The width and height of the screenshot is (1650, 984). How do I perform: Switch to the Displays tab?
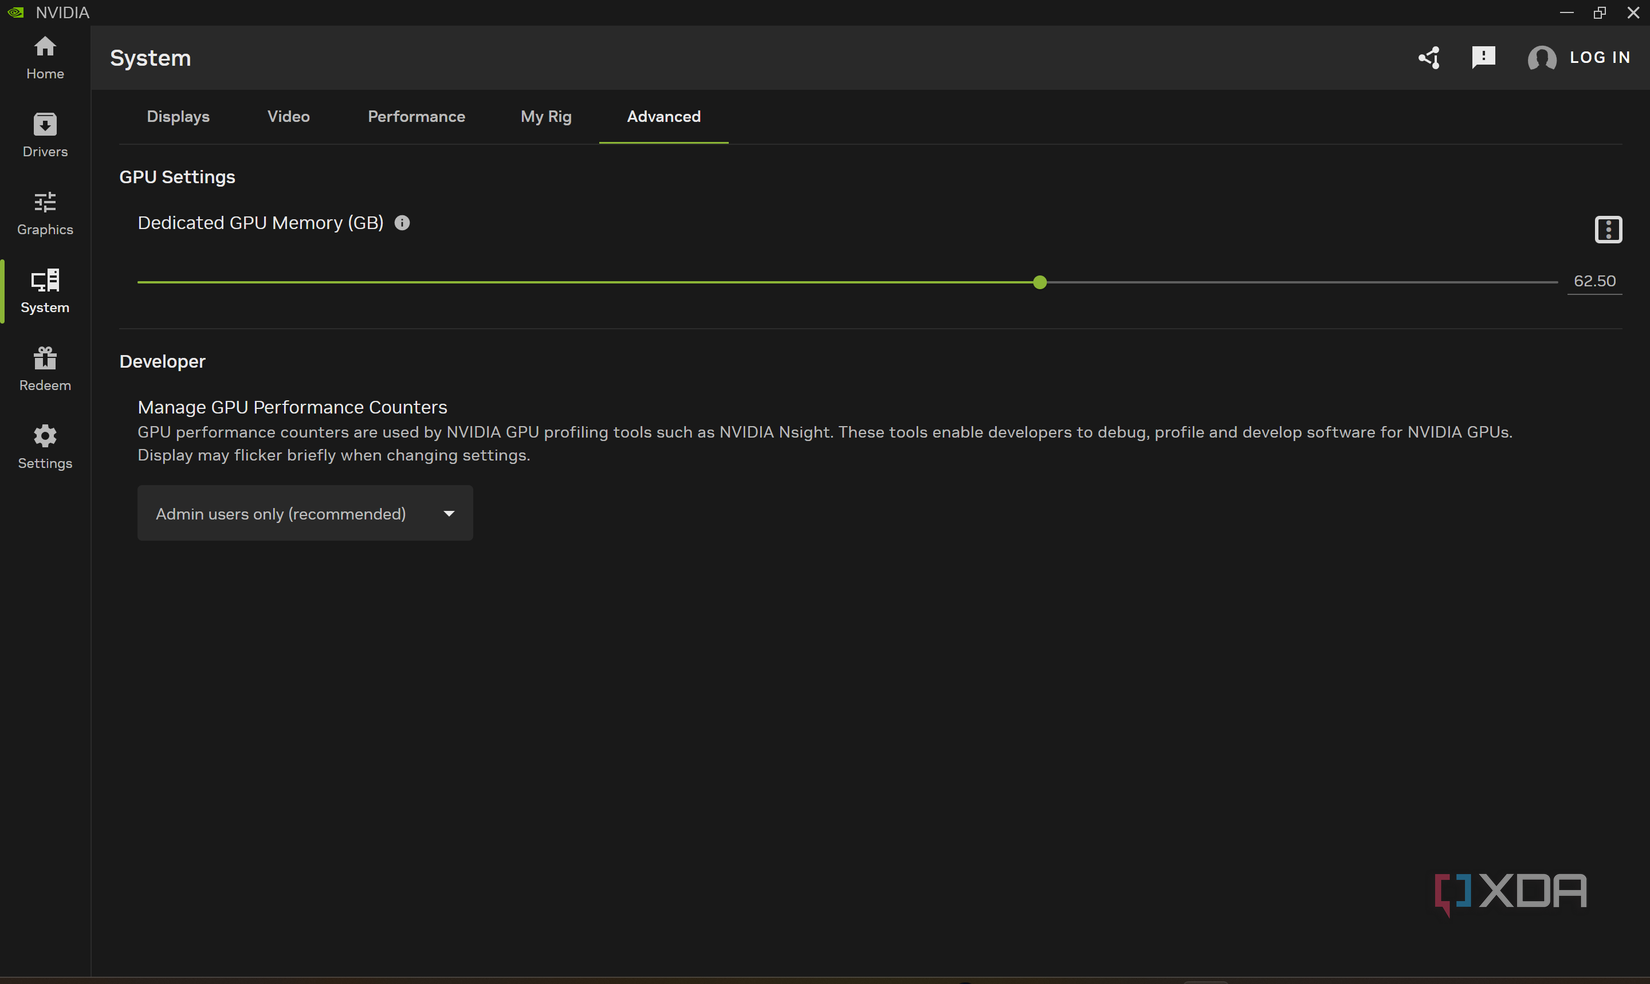(x=178, y=117)
